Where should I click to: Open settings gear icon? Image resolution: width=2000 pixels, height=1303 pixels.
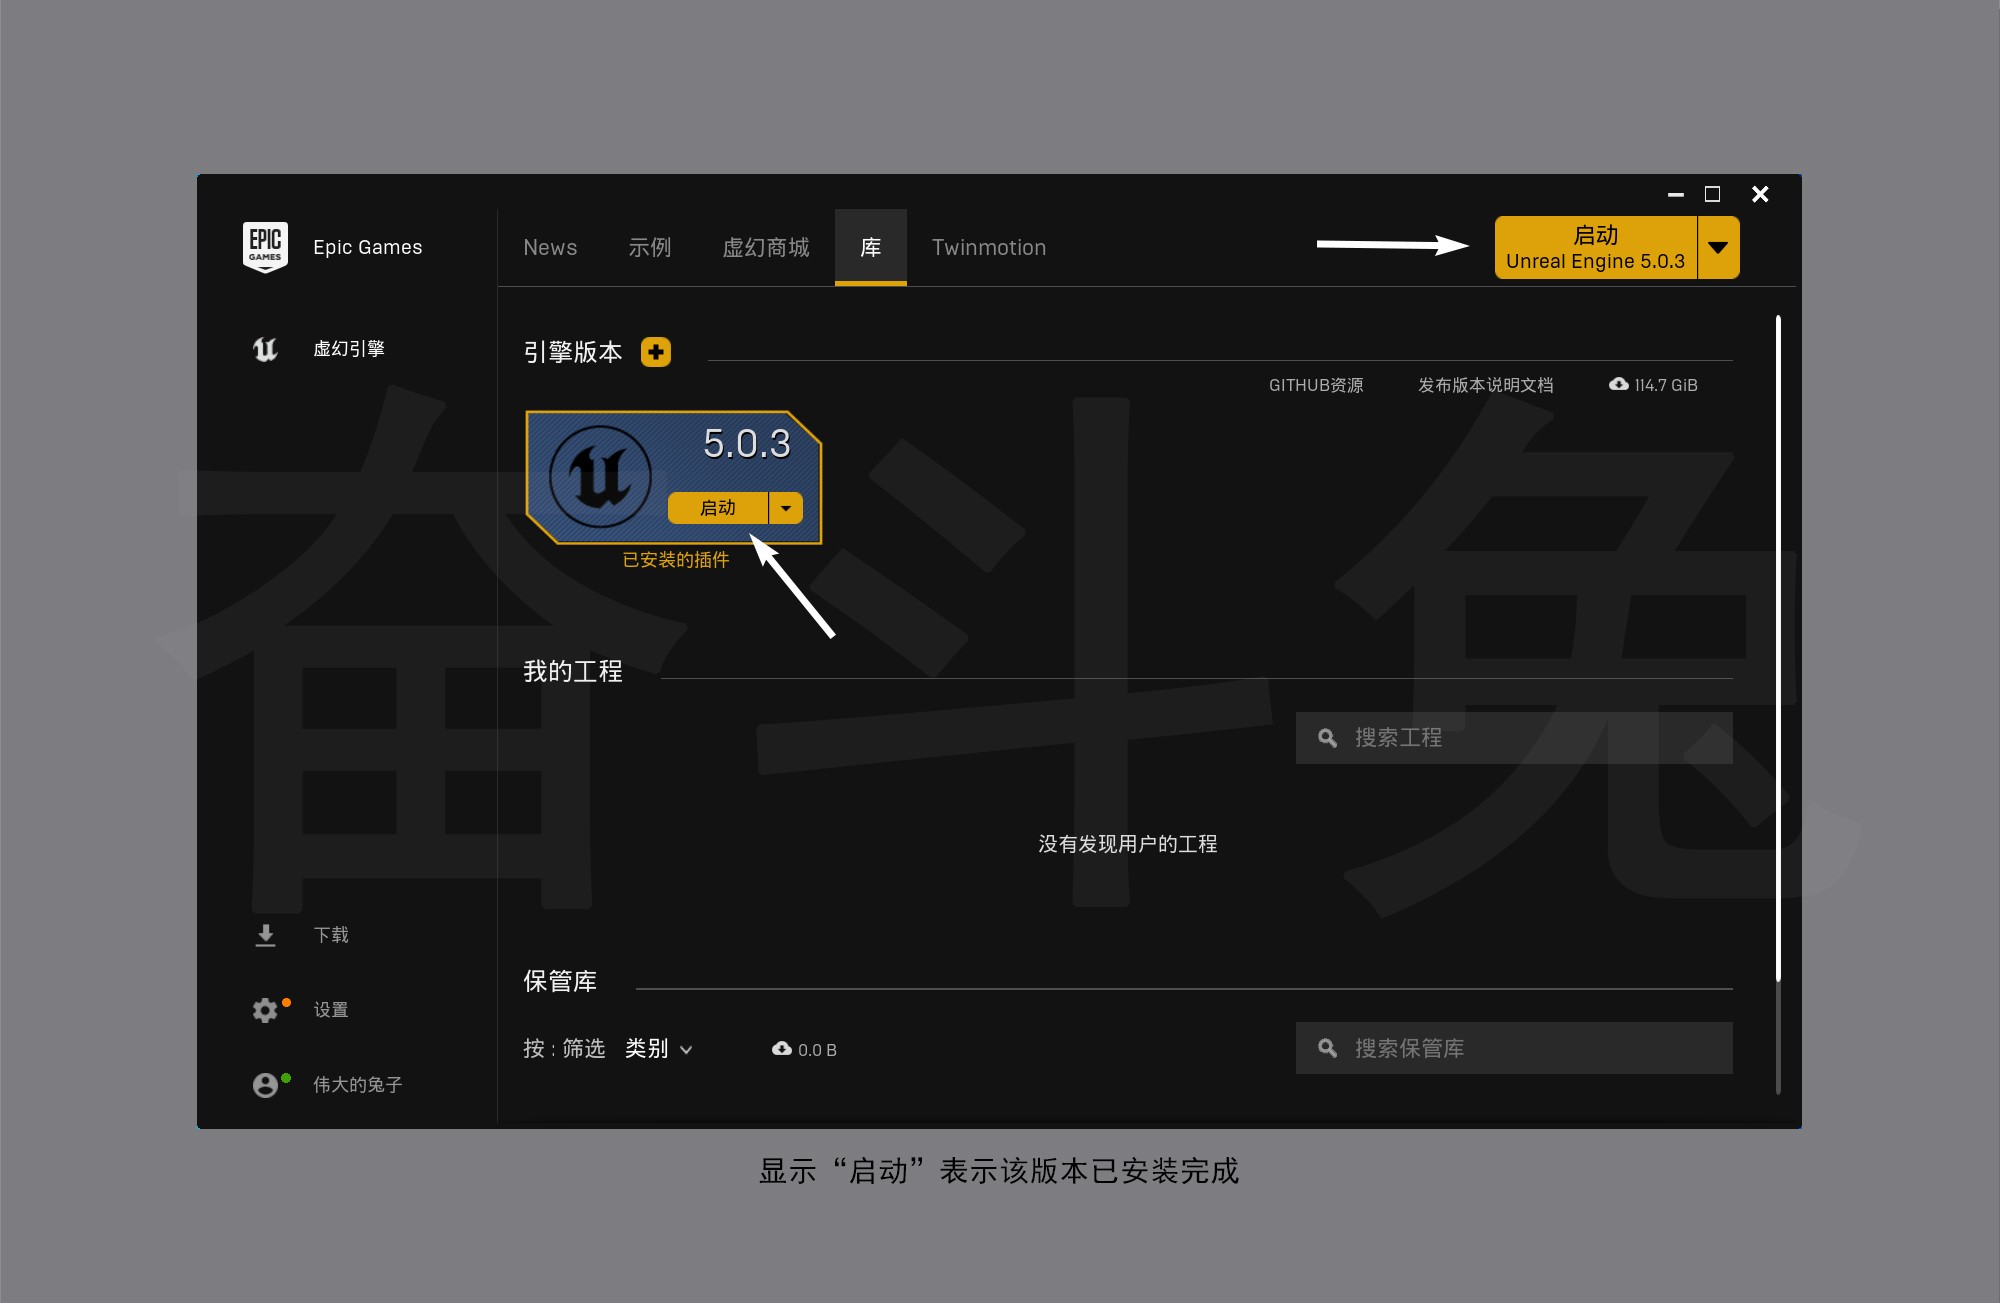pyautogui.click(x=265, y=1010)
